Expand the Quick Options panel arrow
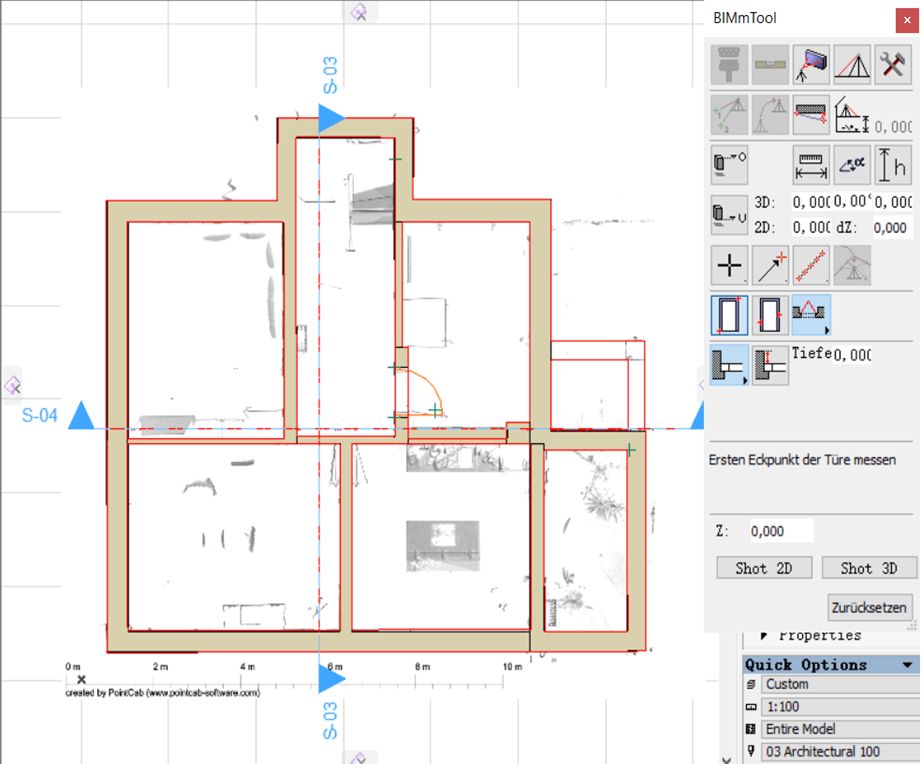The width and height of the screenshot is (921, 764). click(x=907, y=665)
